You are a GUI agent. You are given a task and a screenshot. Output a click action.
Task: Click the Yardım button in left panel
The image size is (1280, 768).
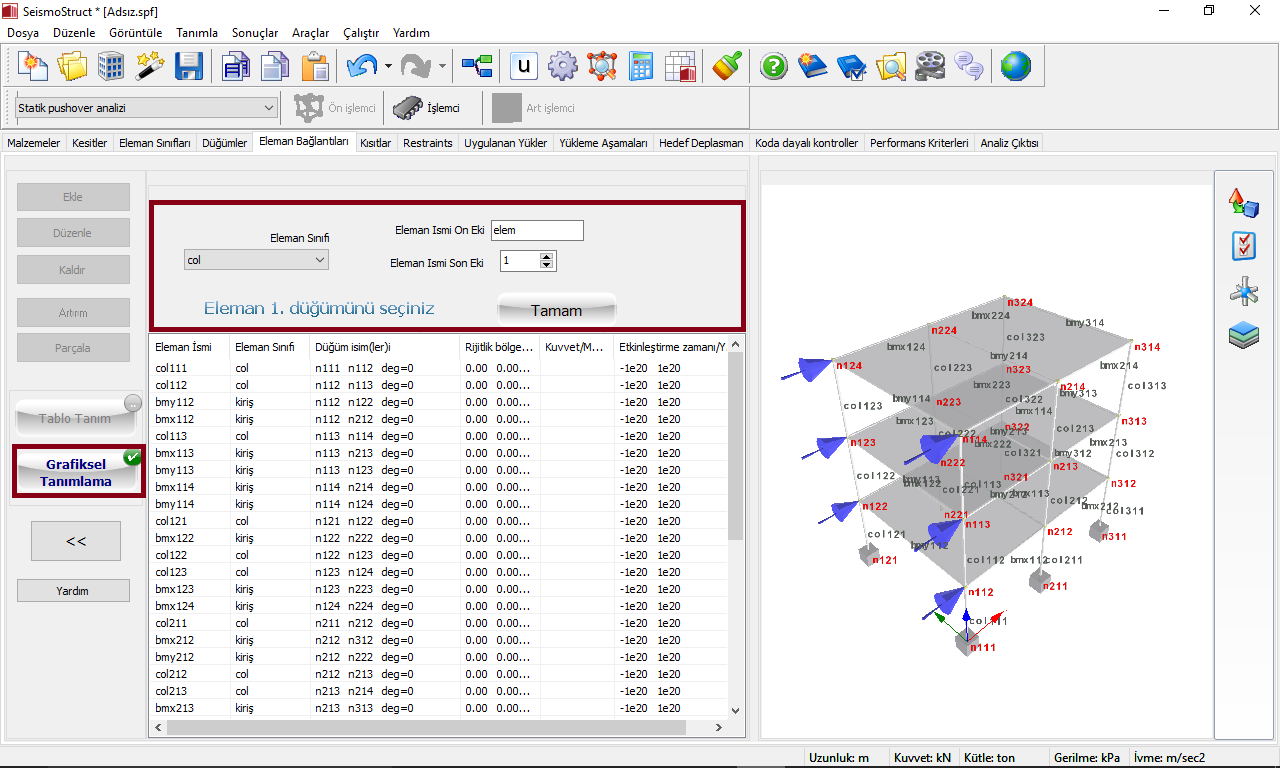(73, 591)
